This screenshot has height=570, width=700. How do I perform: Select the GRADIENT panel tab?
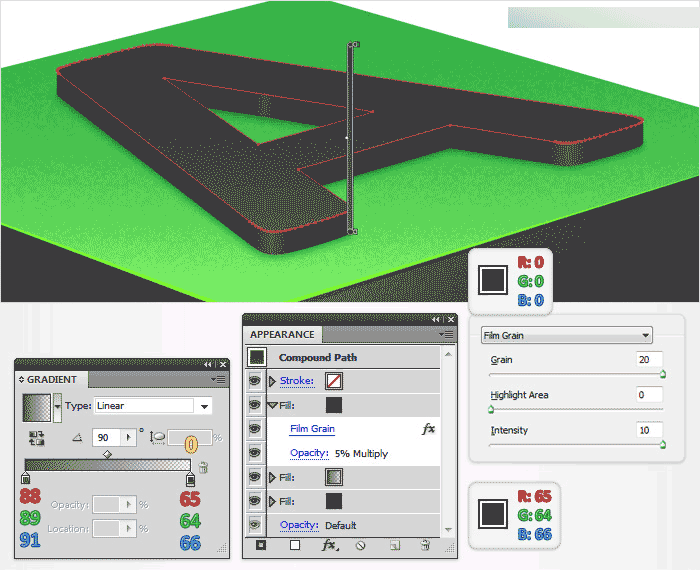tap(52, 379)
